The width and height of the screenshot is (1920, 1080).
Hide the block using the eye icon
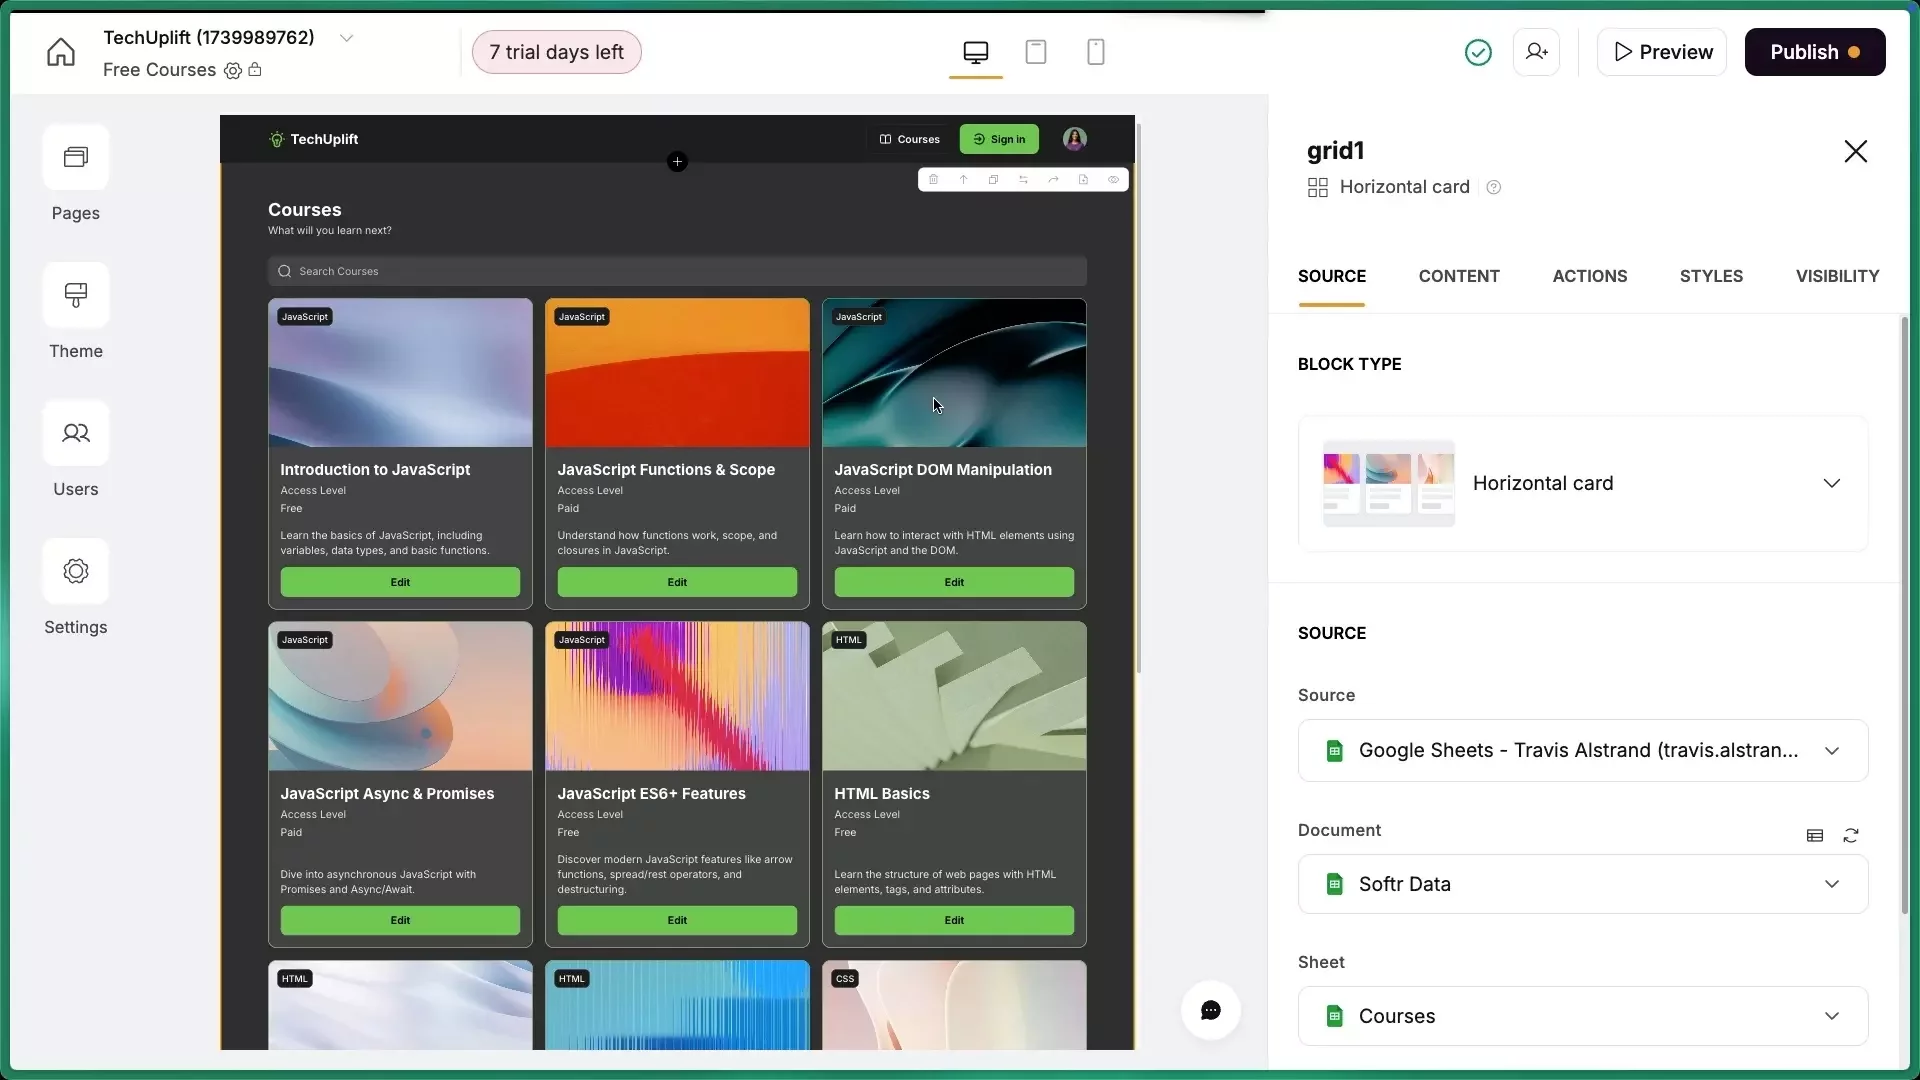click(1113, 179)
